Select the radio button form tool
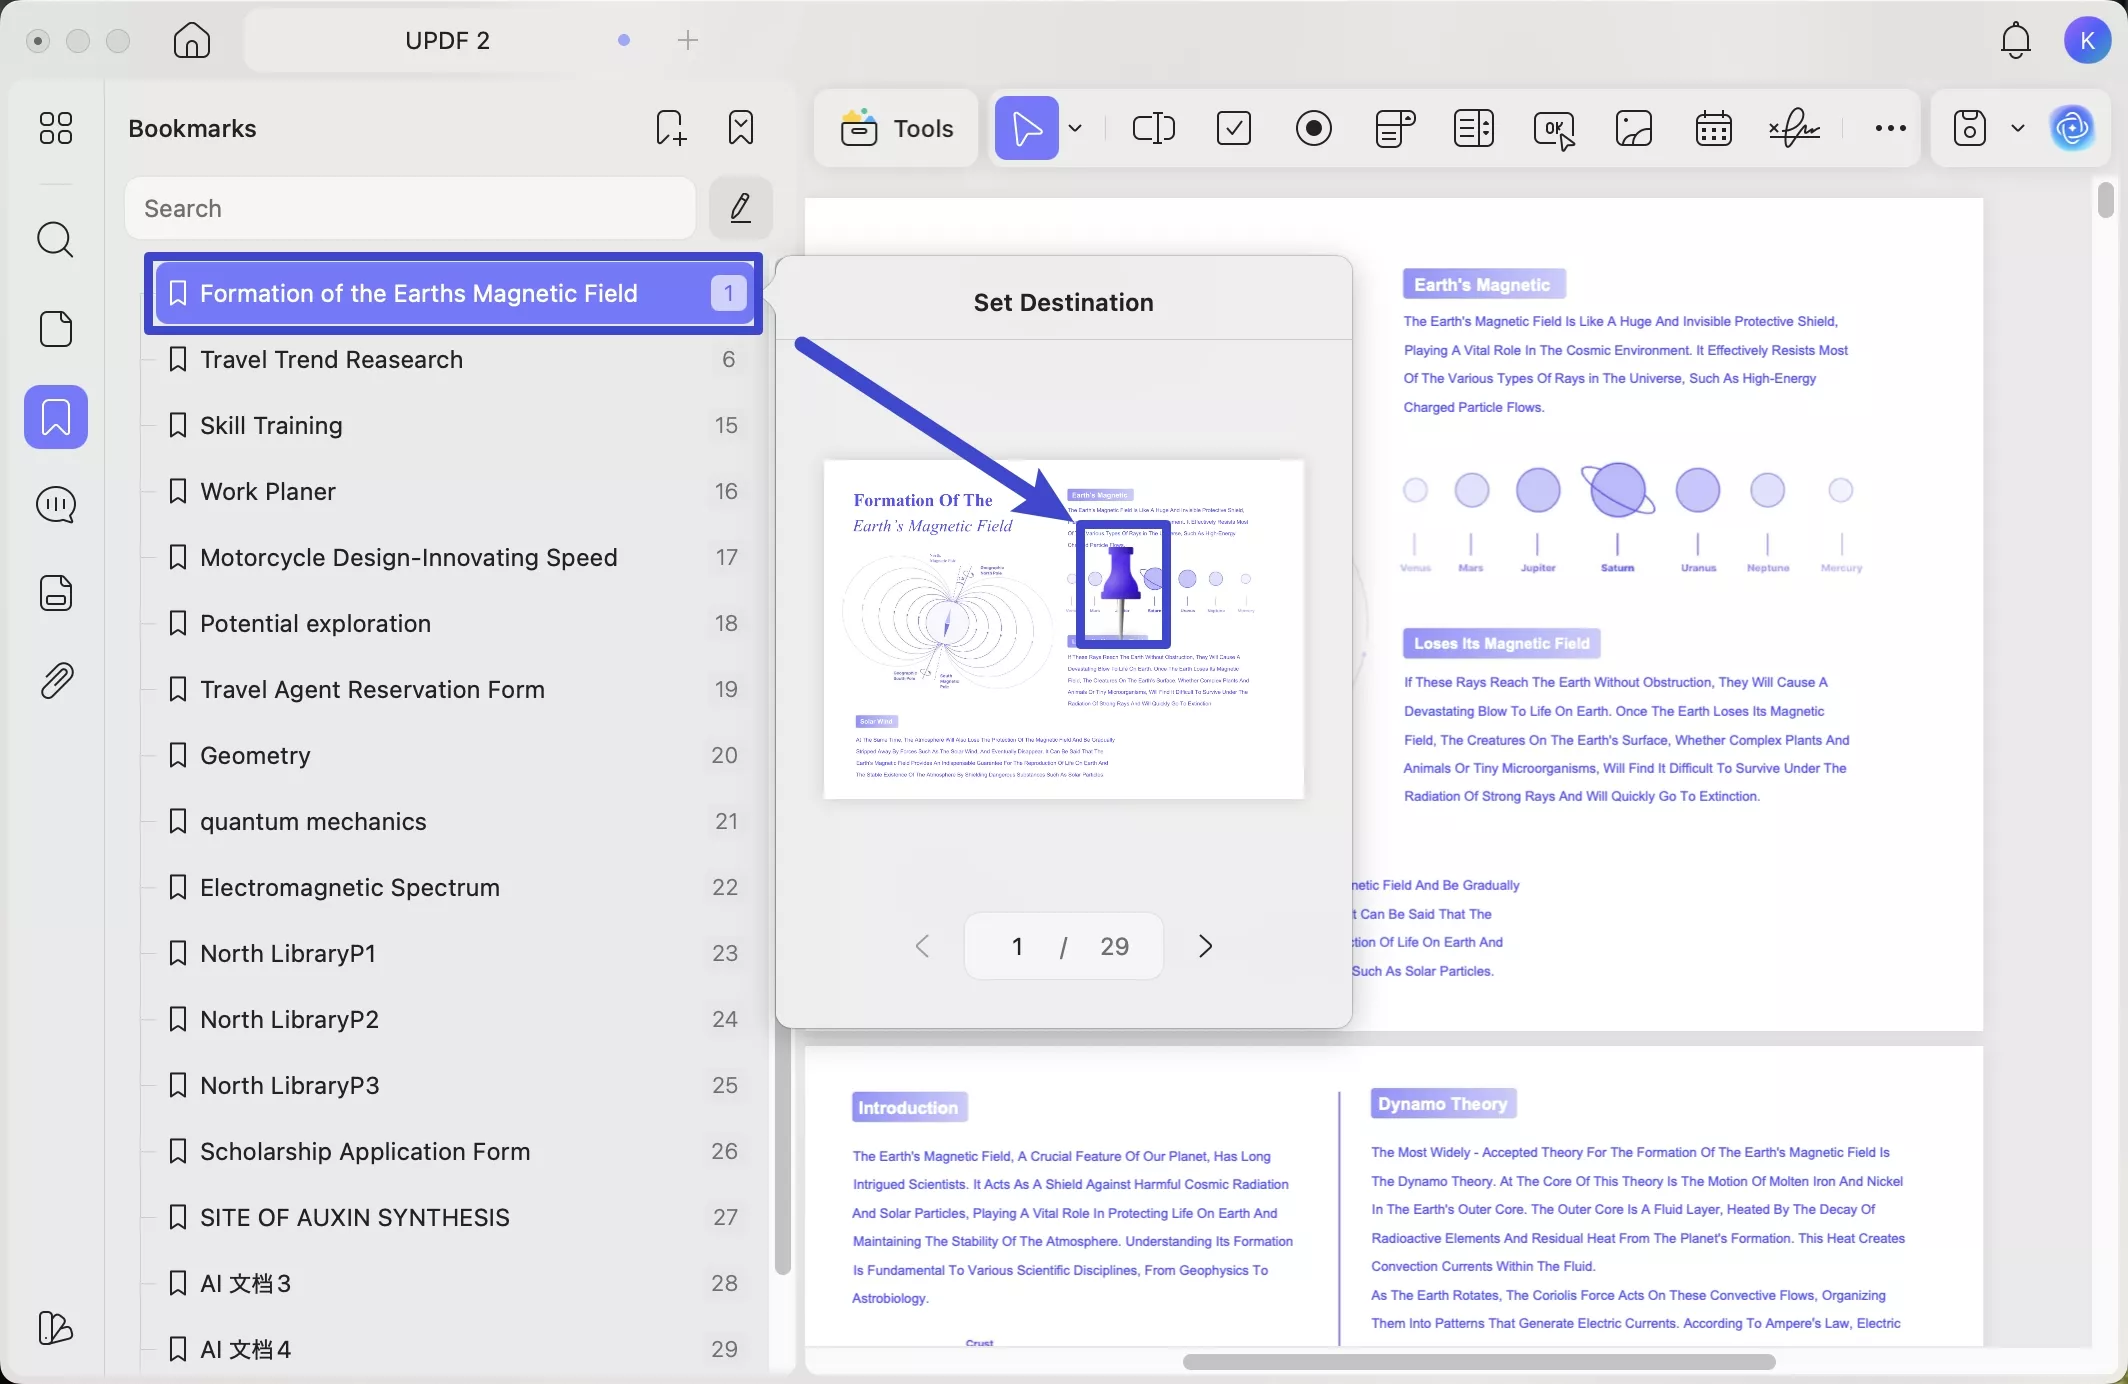The height and width of the screenshot is (1384, 2128). point(1313,128)
